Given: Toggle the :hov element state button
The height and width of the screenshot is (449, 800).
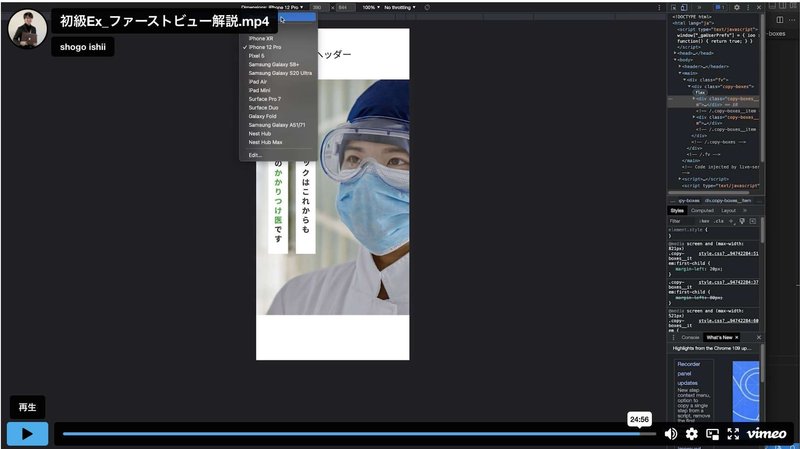Looking at the screenshot, I should 705,221.
